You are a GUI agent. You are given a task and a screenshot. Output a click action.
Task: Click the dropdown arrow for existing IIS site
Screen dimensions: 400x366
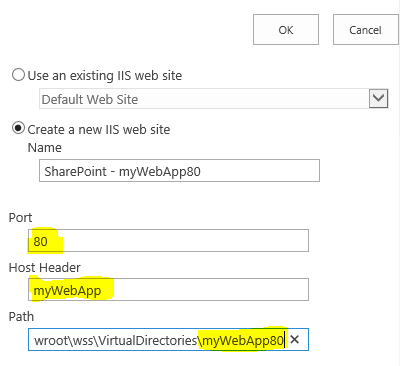pos(379,98)
